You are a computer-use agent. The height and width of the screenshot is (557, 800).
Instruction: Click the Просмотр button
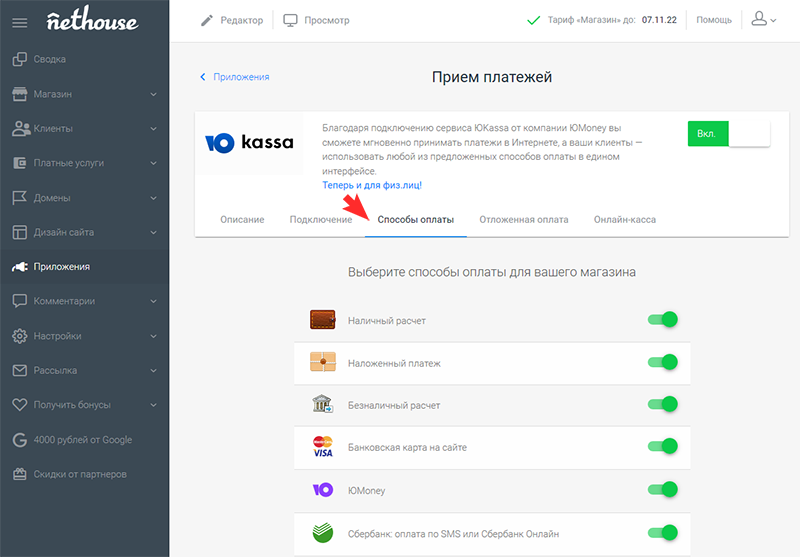point(316,20)
